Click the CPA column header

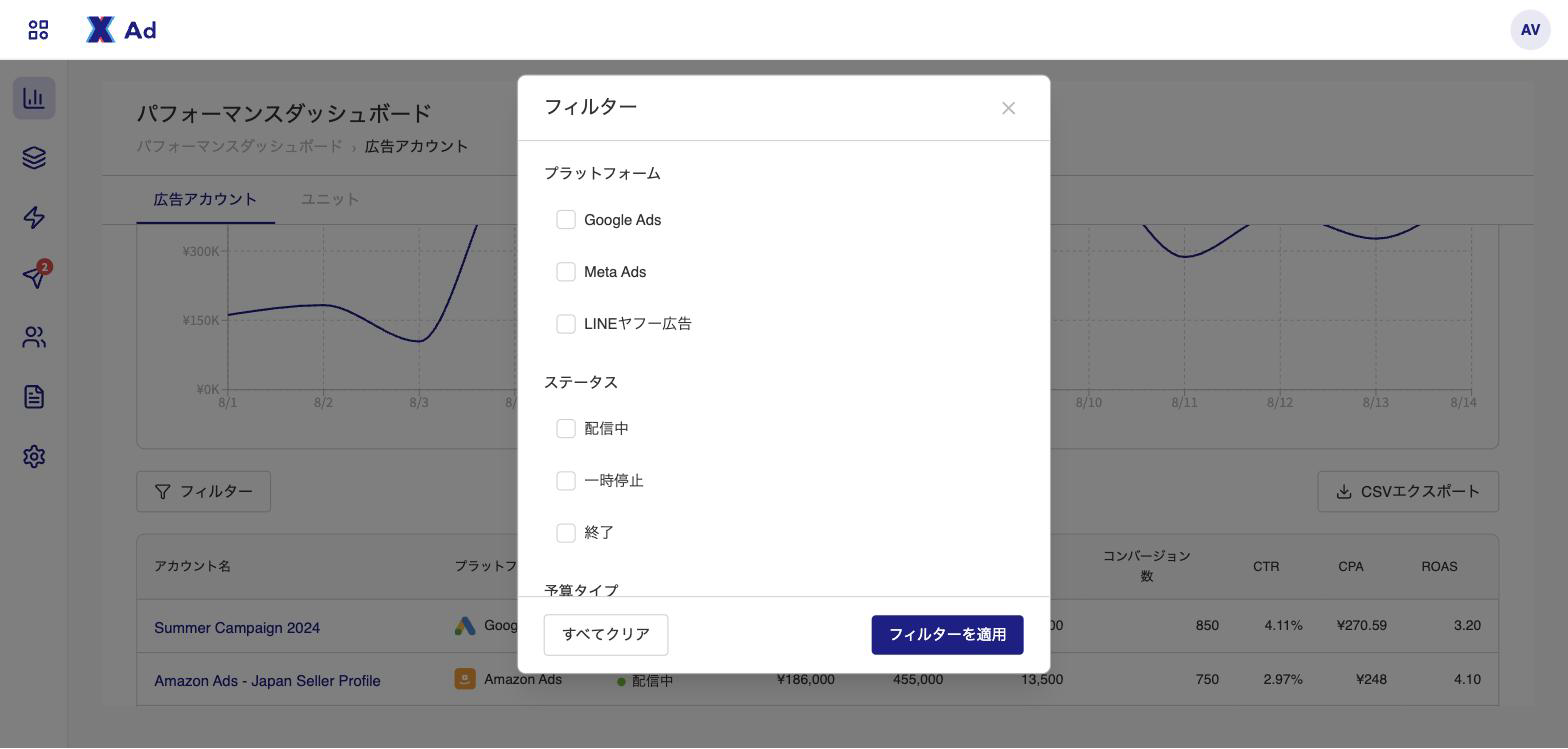coord(1351,566)
